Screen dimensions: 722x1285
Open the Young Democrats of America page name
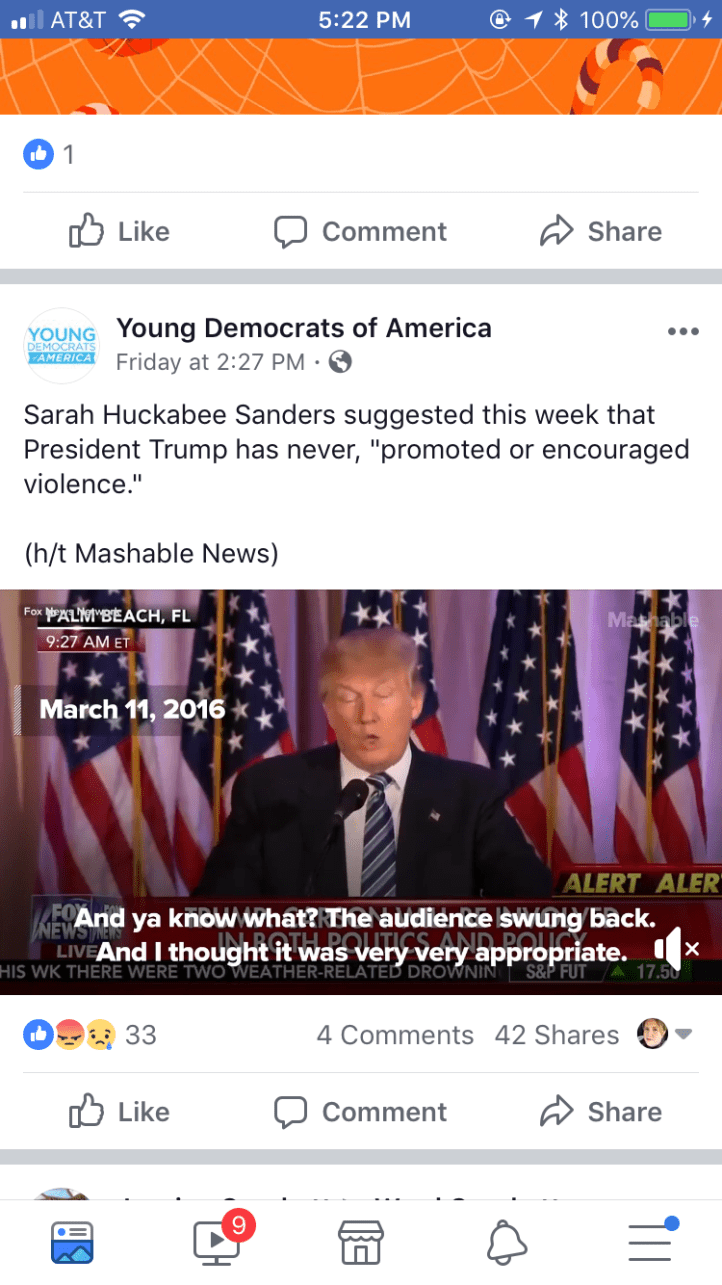click(x=304, y=327)
